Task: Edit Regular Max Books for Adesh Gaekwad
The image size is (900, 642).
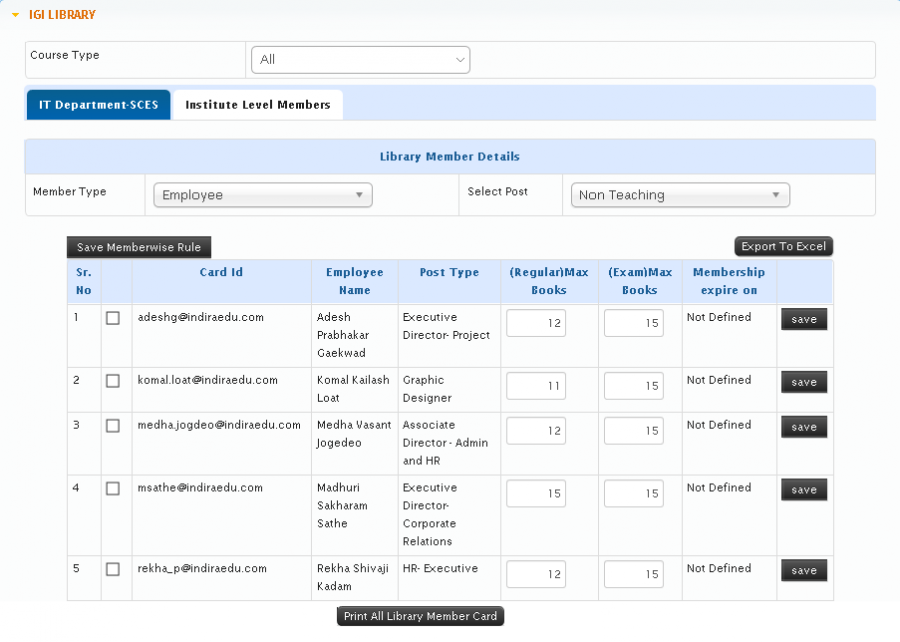Action: 536,323
